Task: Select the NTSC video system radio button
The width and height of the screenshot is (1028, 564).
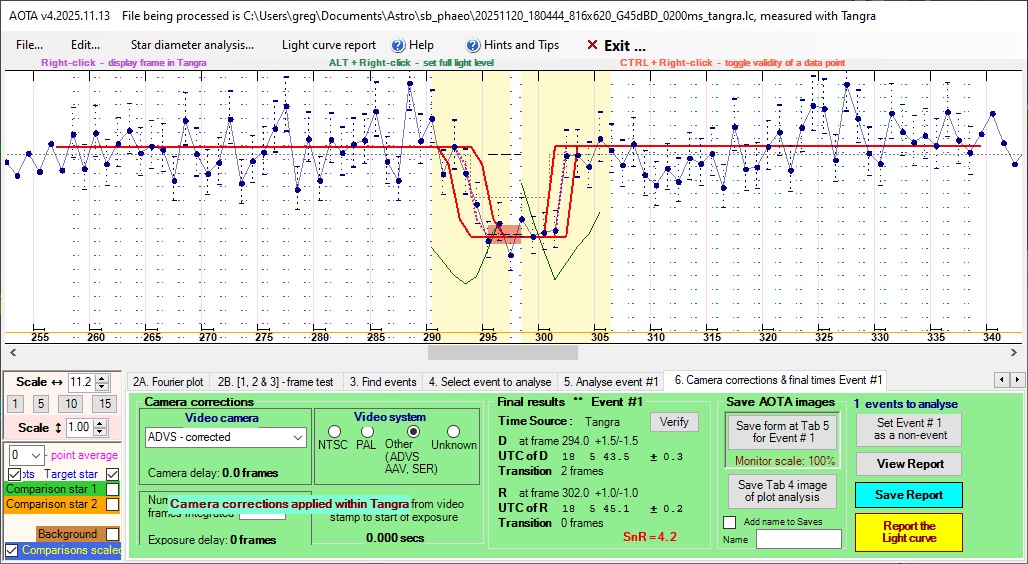Action: tap(327, 431)
